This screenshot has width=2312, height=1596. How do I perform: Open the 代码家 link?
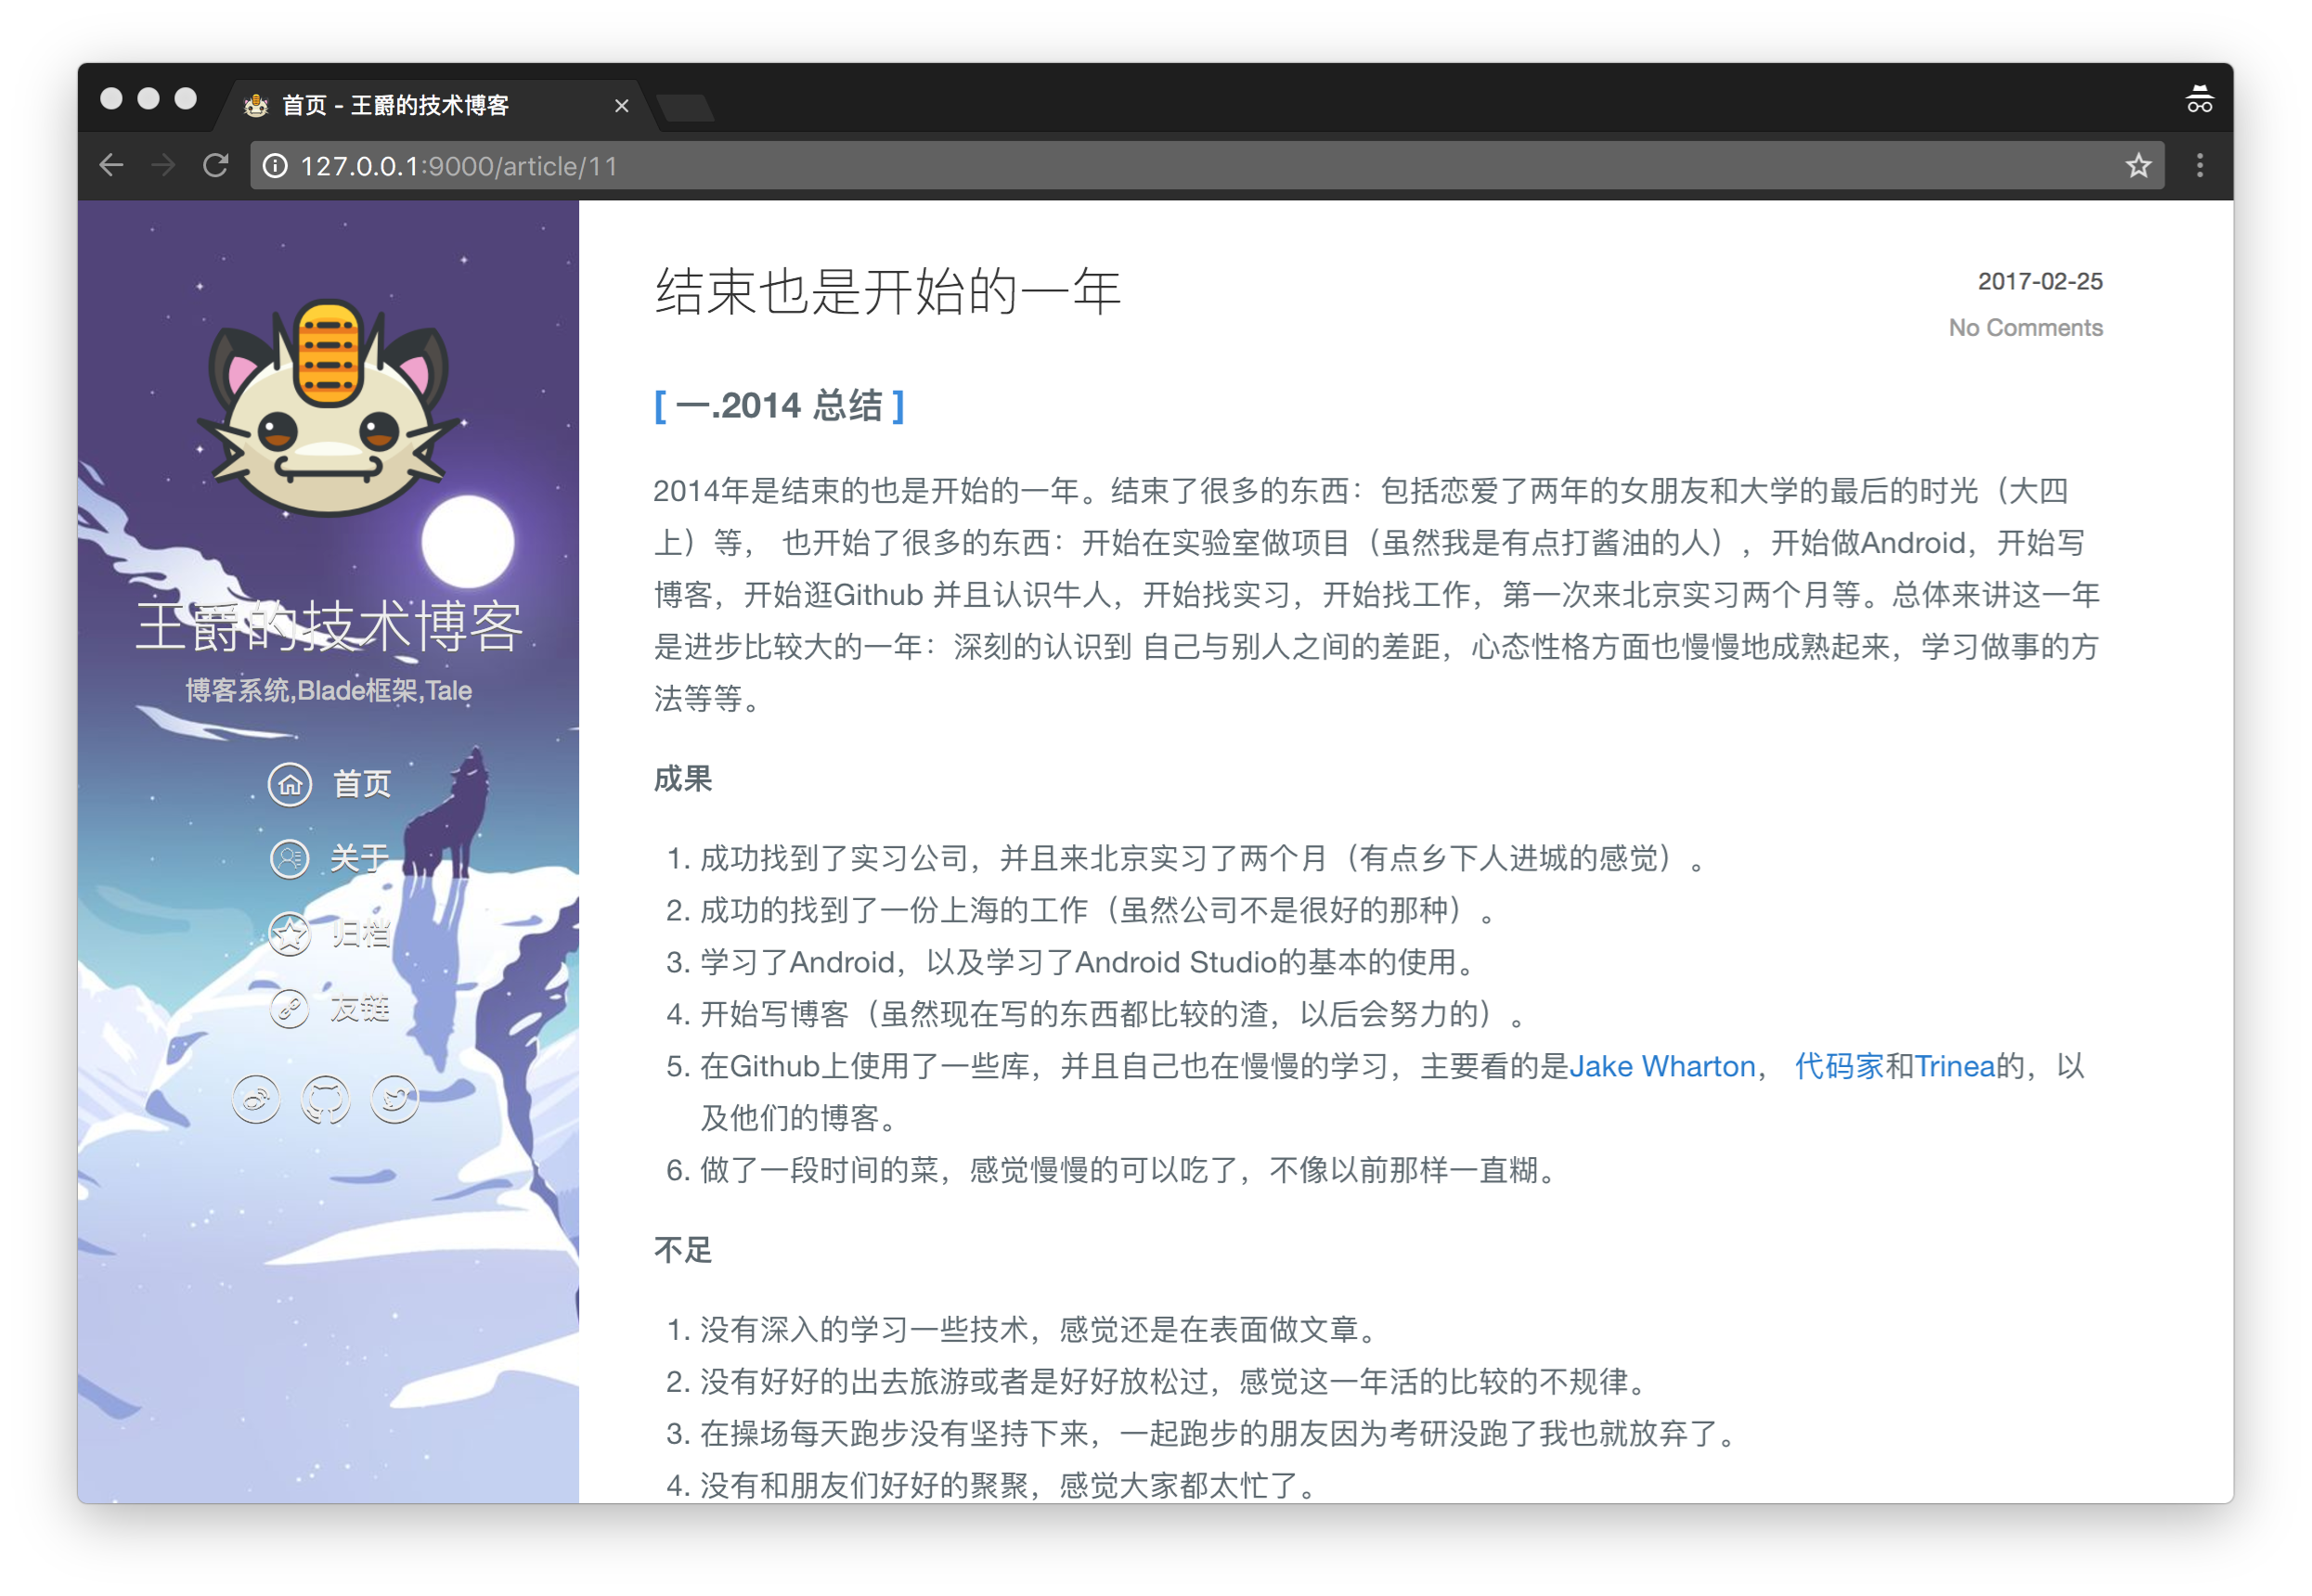(x=1839, y=1066)
